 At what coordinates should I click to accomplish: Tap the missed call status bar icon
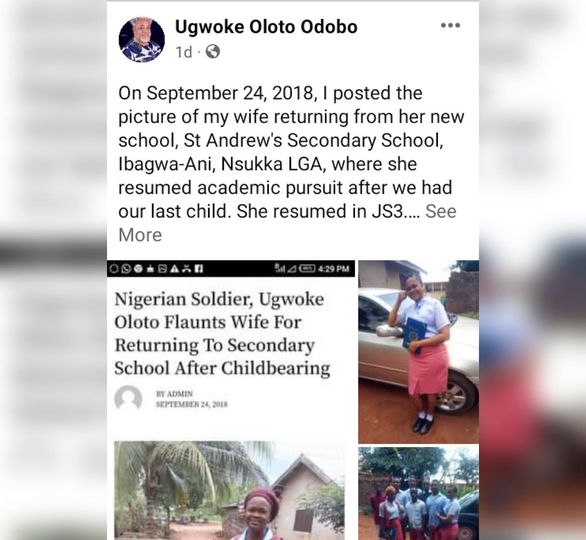(x=186, y=269)
